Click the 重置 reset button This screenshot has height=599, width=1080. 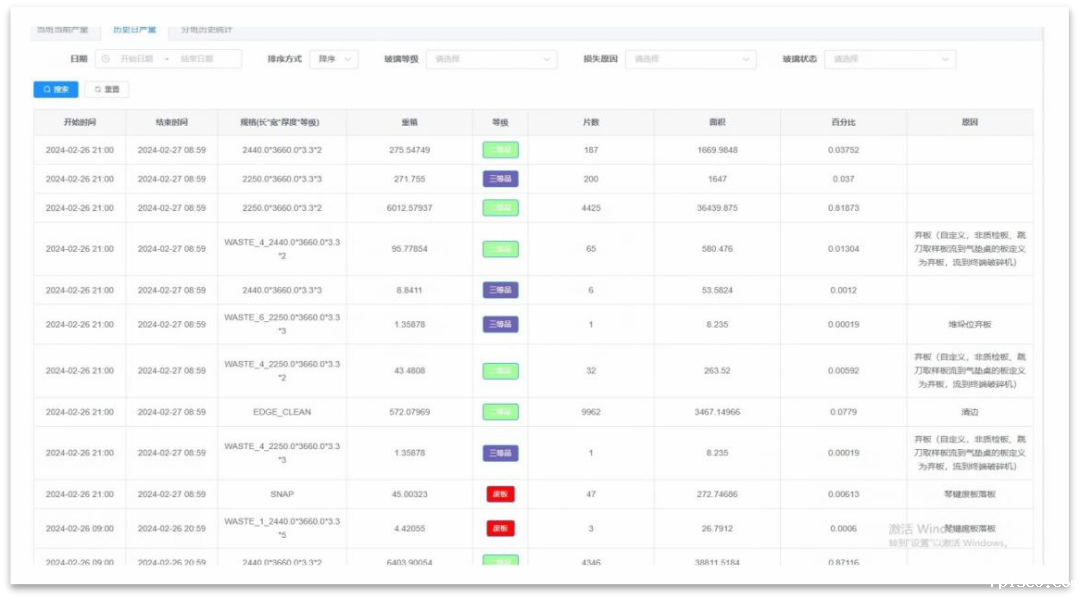[x=106, y=89]
